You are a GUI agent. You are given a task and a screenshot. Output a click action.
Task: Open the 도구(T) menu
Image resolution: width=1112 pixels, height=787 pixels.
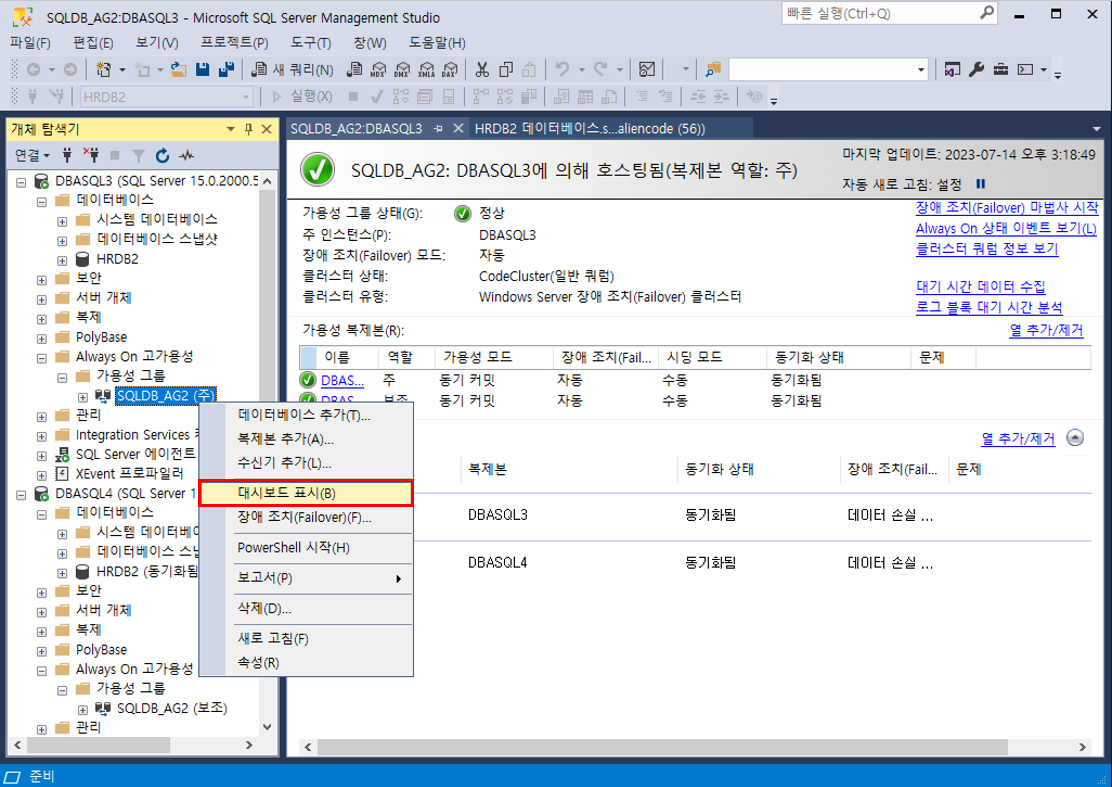[311, 43]
